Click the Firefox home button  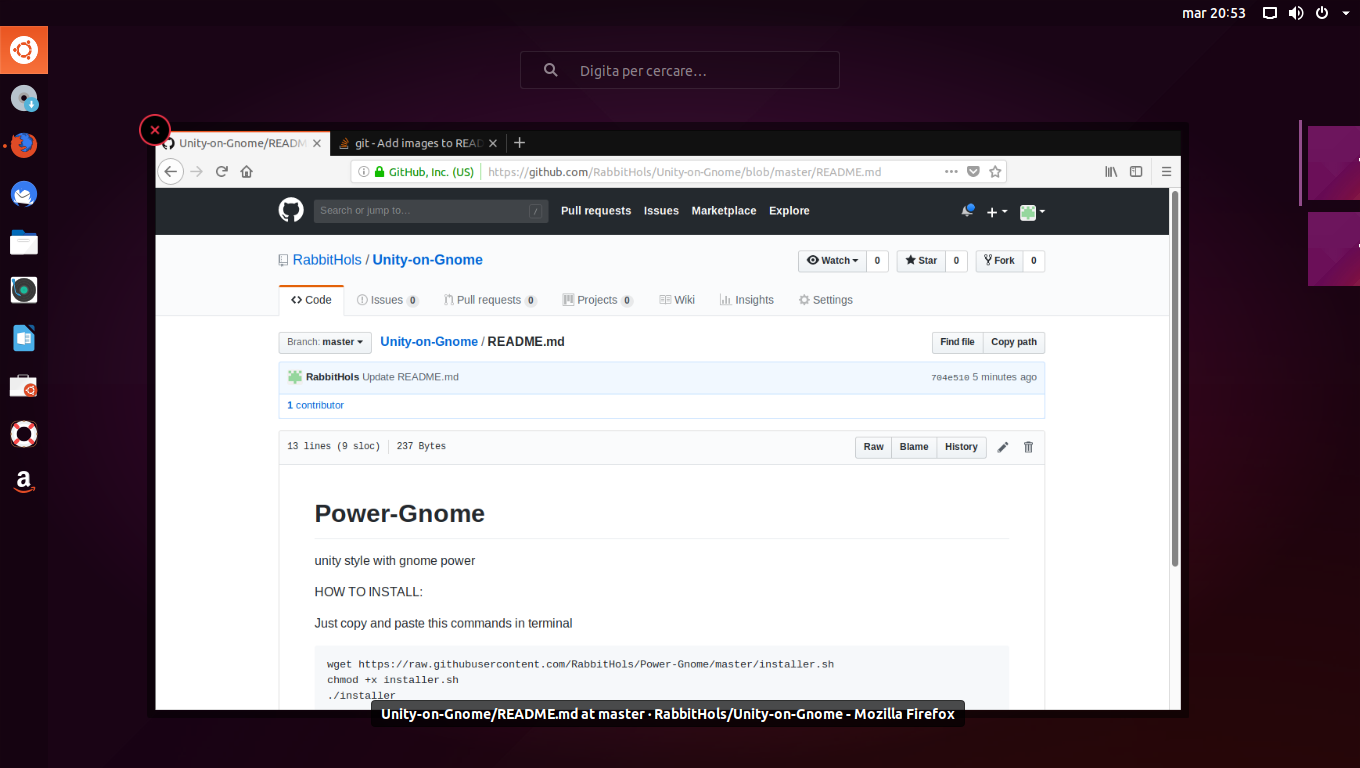(x=247, y=171)
